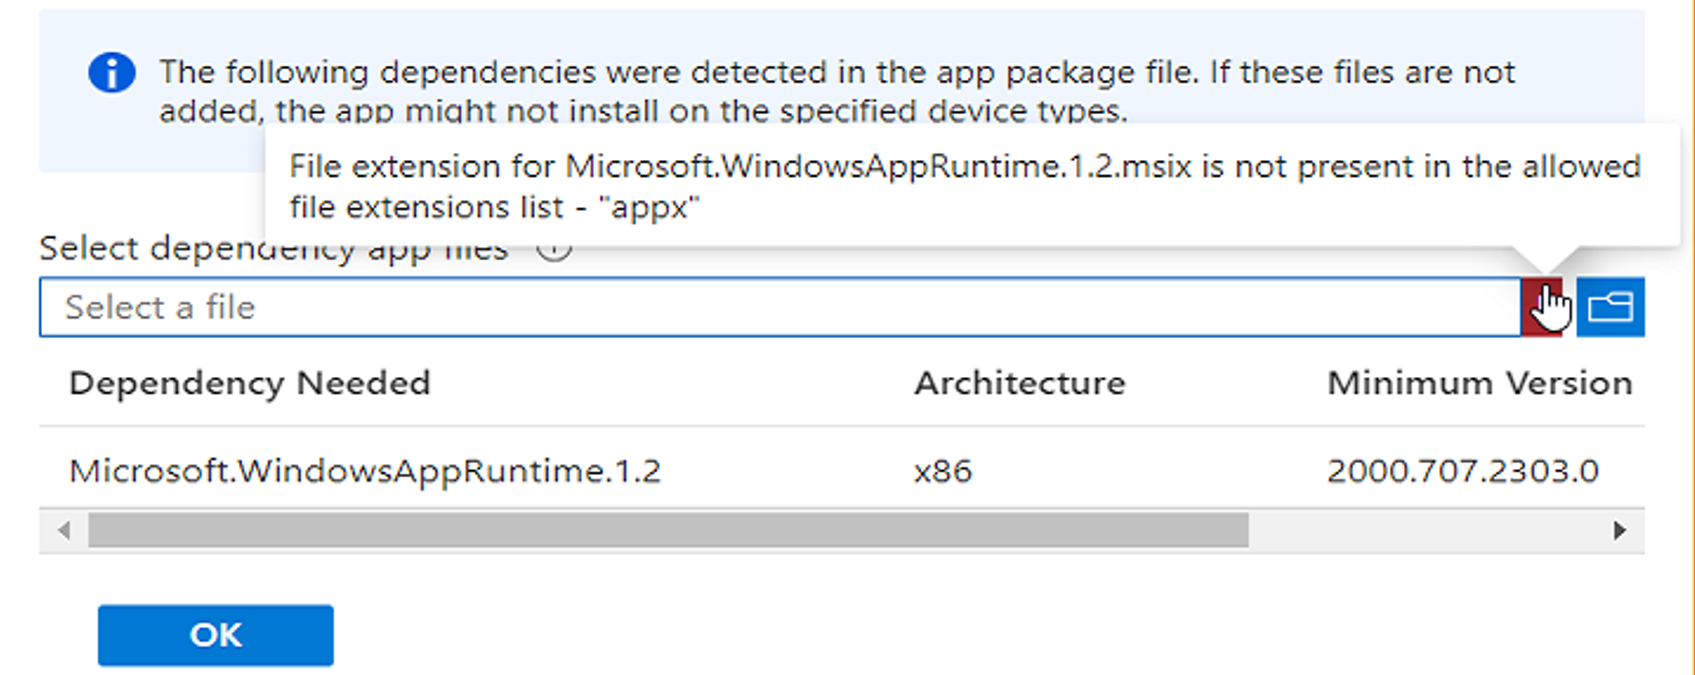Click the blue info icon in banner
The image size is (1695, 675).
(x=111, y=73)
